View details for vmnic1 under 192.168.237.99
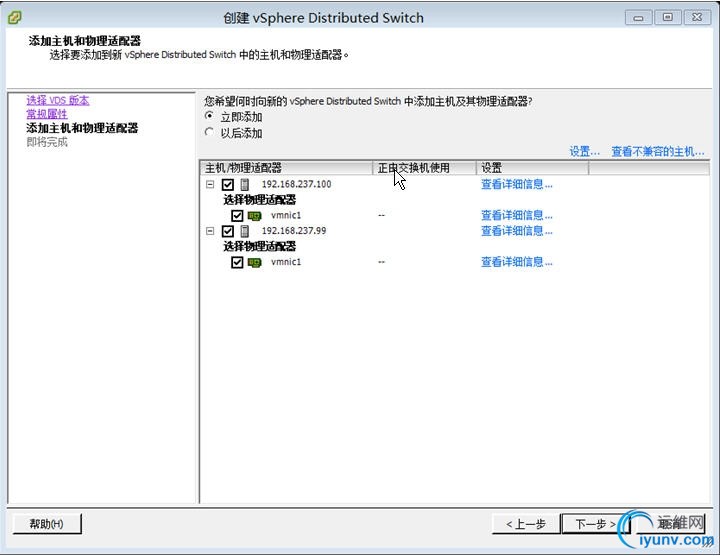The height and width of the screenshot is (556, 720). 517,262
